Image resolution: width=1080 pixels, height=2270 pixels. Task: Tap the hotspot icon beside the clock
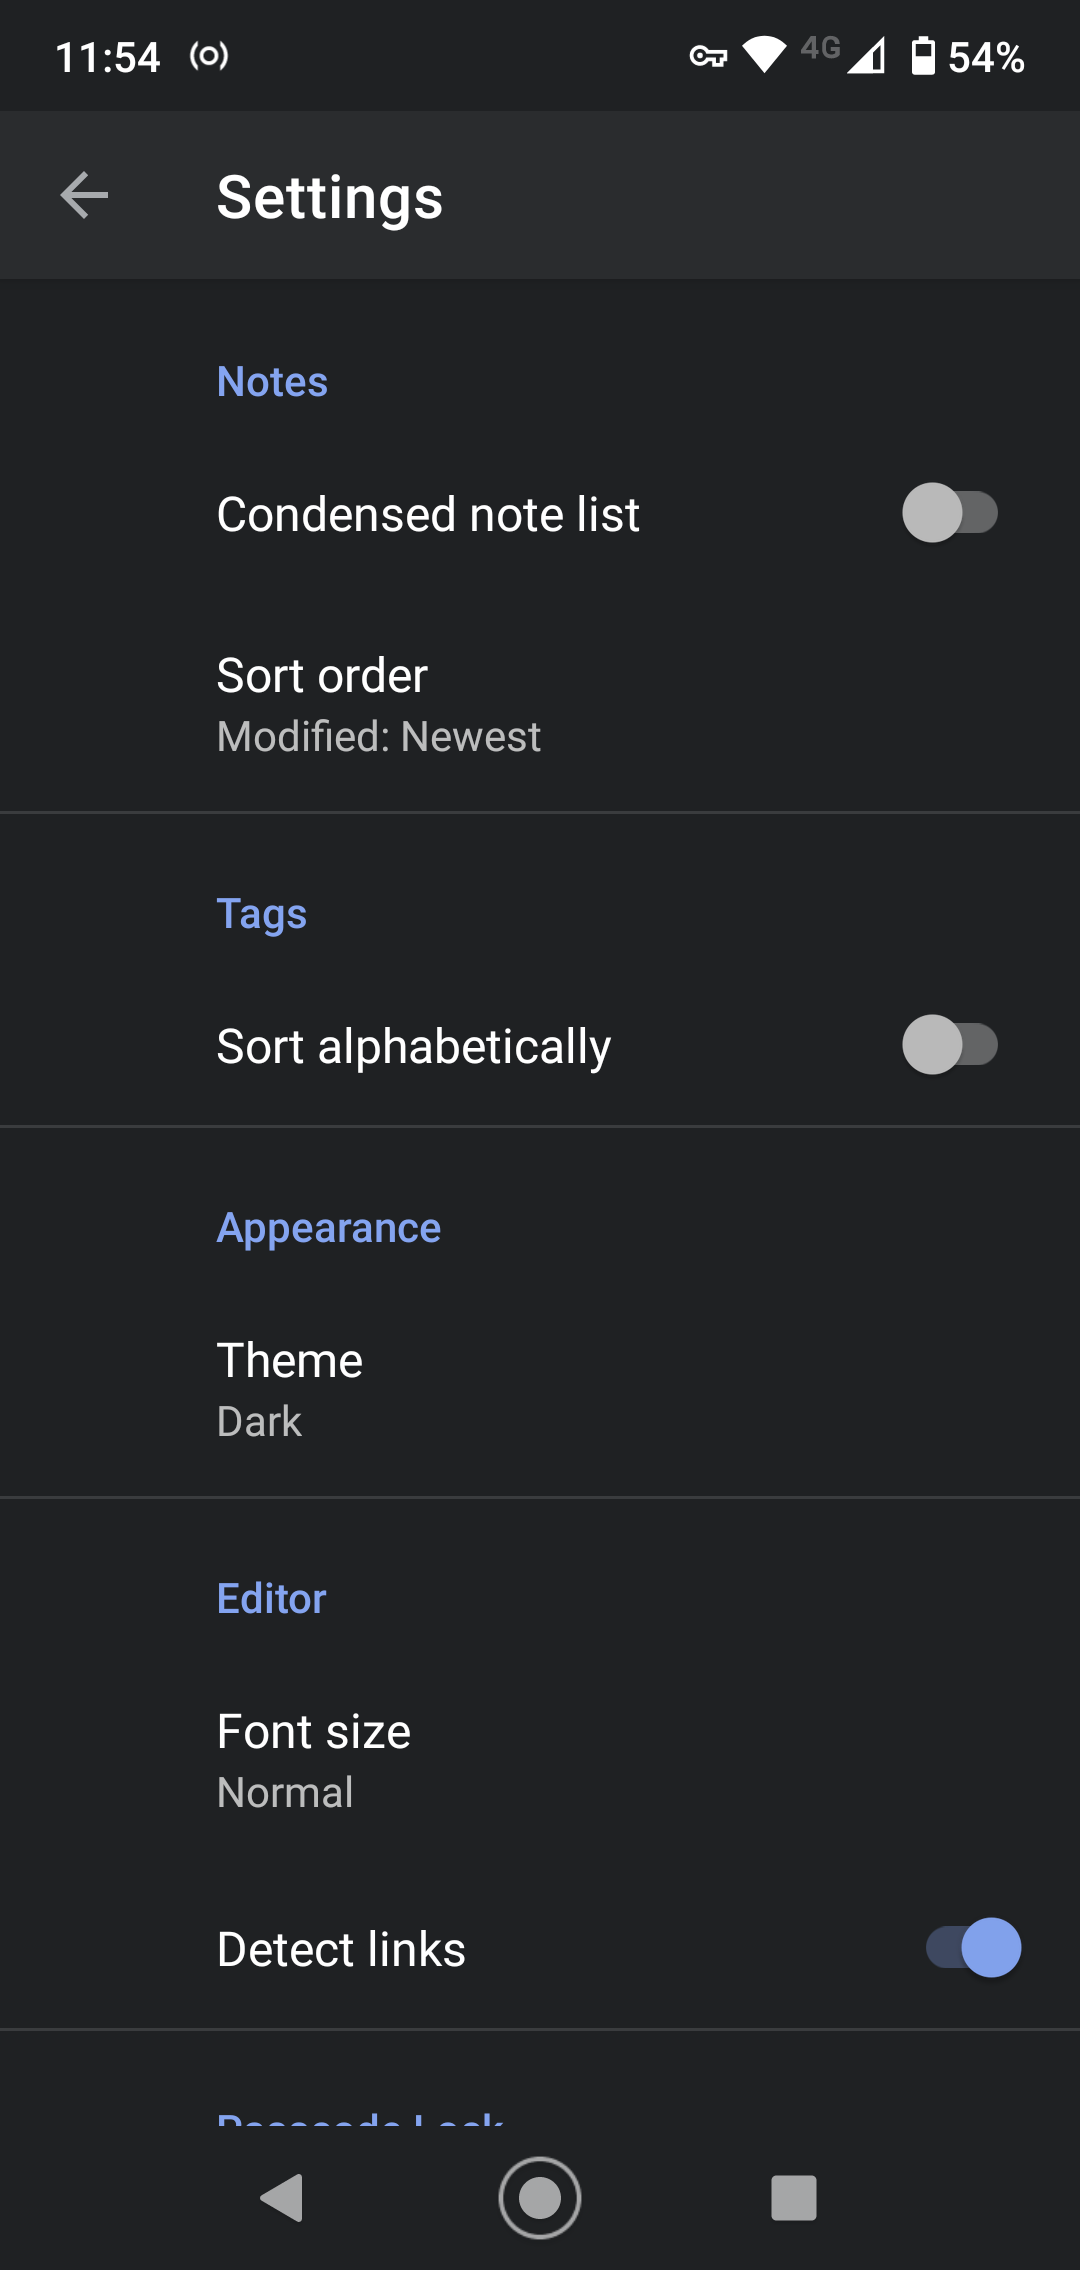(209, 56)
